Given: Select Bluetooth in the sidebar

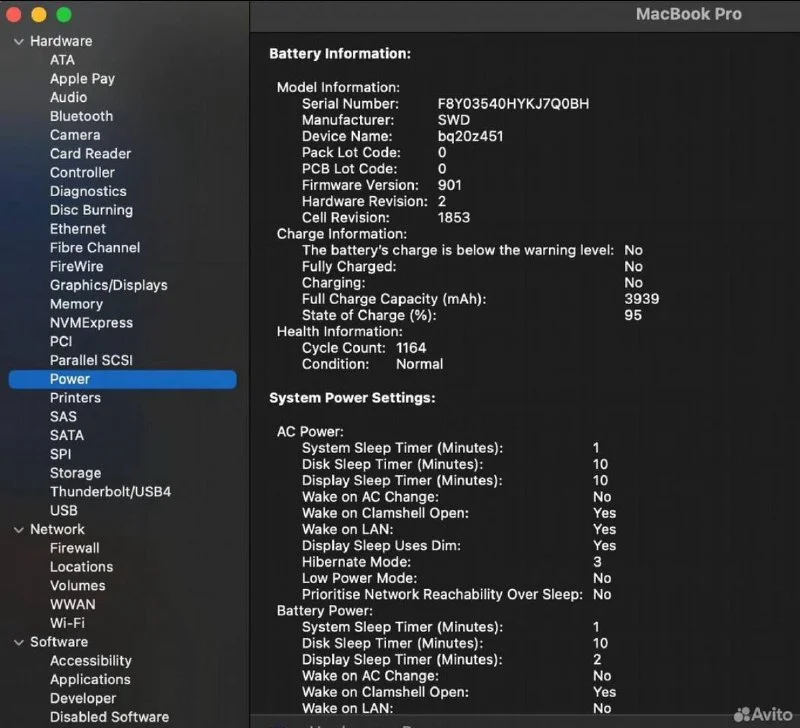Looking at the screenshot, I should click(x=81, y=116).
